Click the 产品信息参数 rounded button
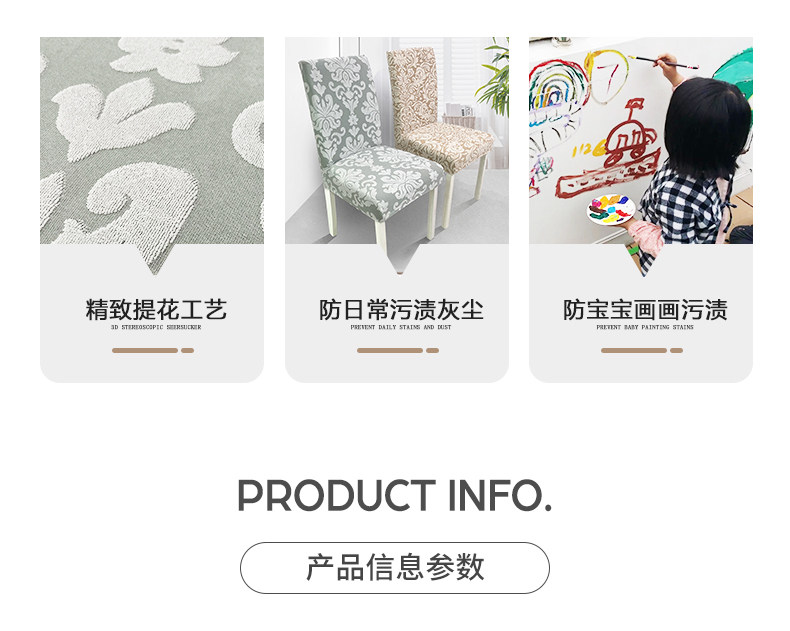The width and height of the screenshot is (790, 631). pos(394,568)
